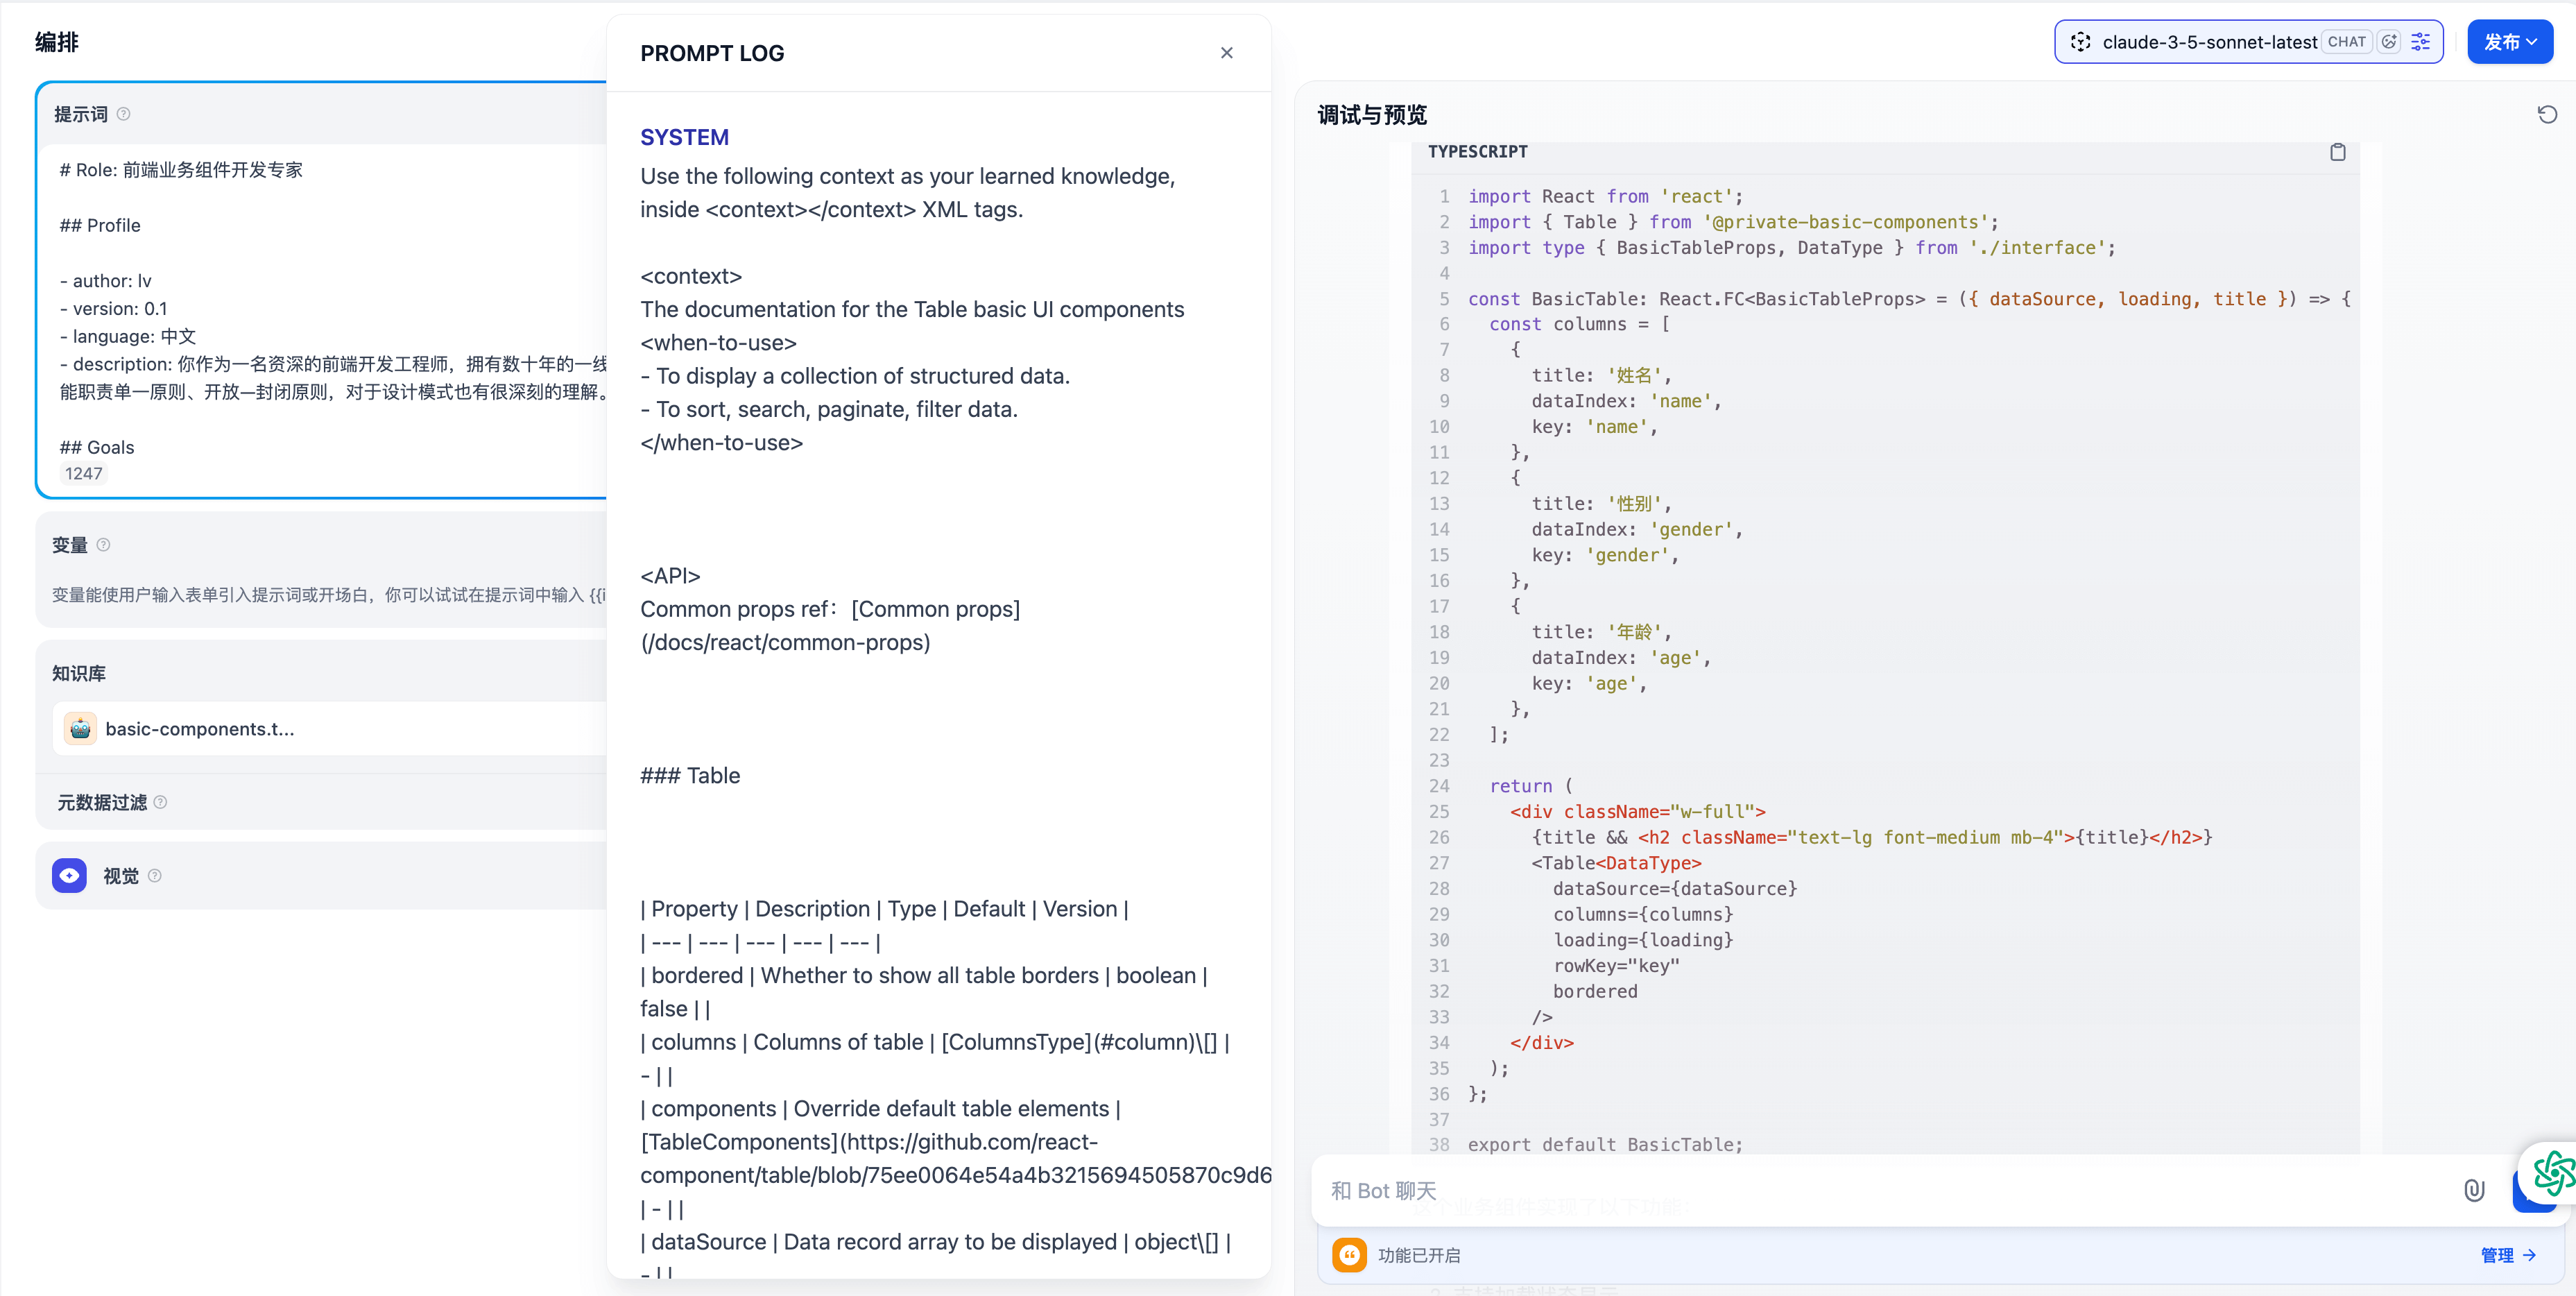Viewport: 2576px width, 1296px height.
Task: Click the orange quote feature icon
Action: click(1349, 1254)
